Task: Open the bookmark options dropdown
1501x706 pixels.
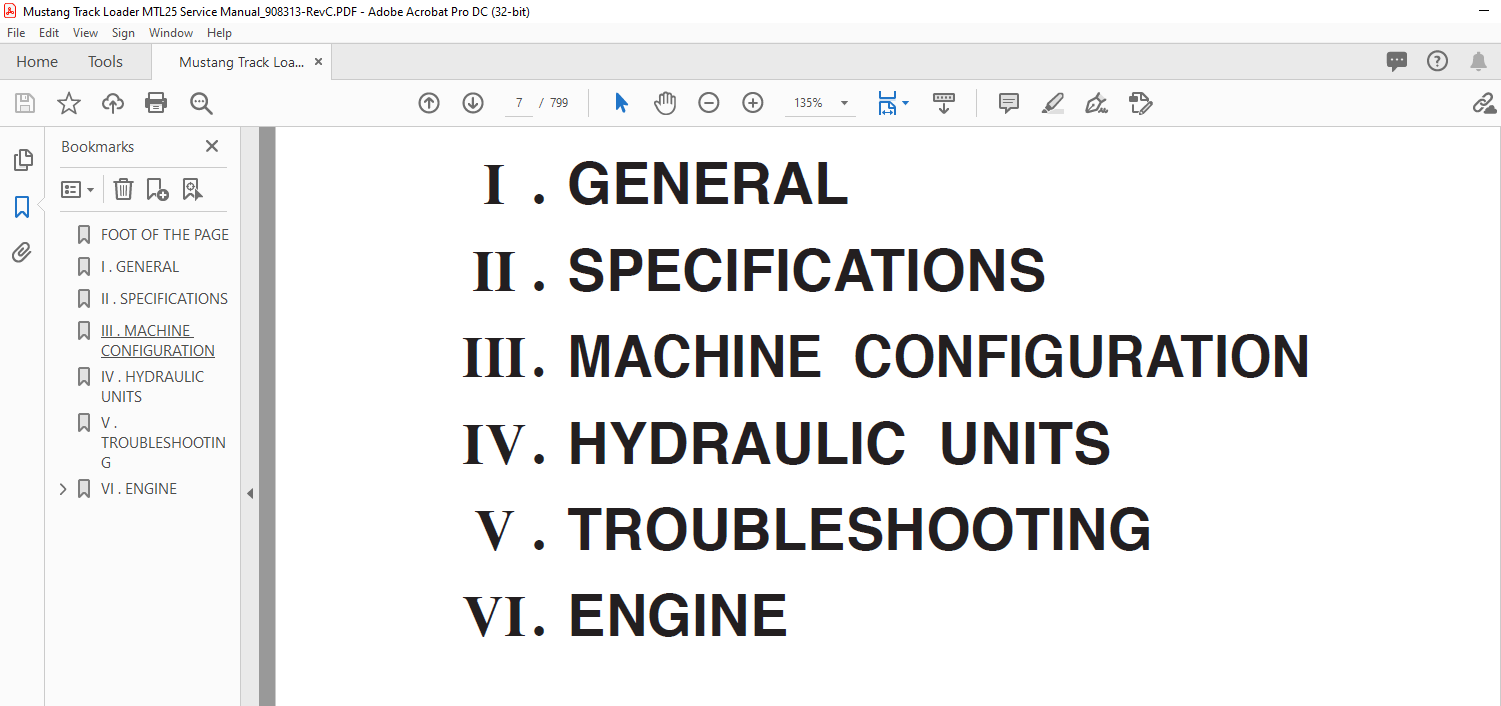Action: coord(77,189)
